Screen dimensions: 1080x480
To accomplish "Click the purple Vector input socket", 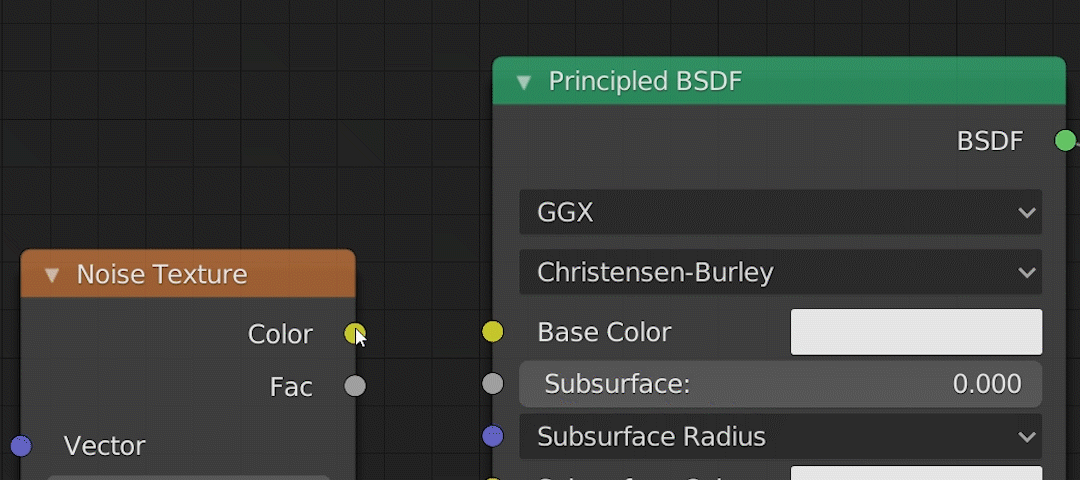I will pyautogui.click(x=20, y=446).
